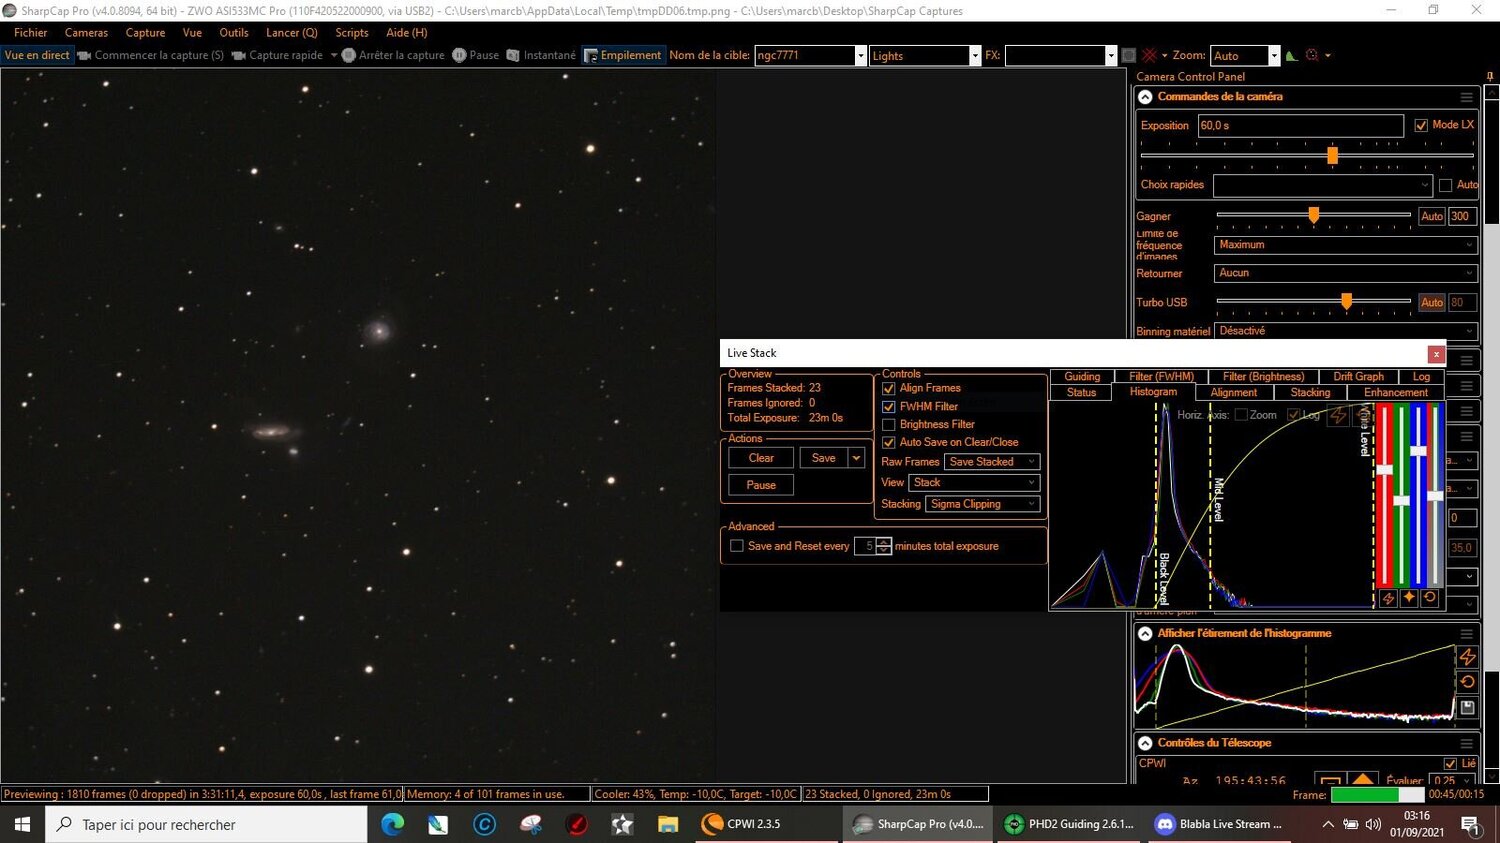Image resolution: width=1500 pixels, height=843 pixels.
Task: Enable the Save and Reset every checkbox
Action: pos(737,546)
